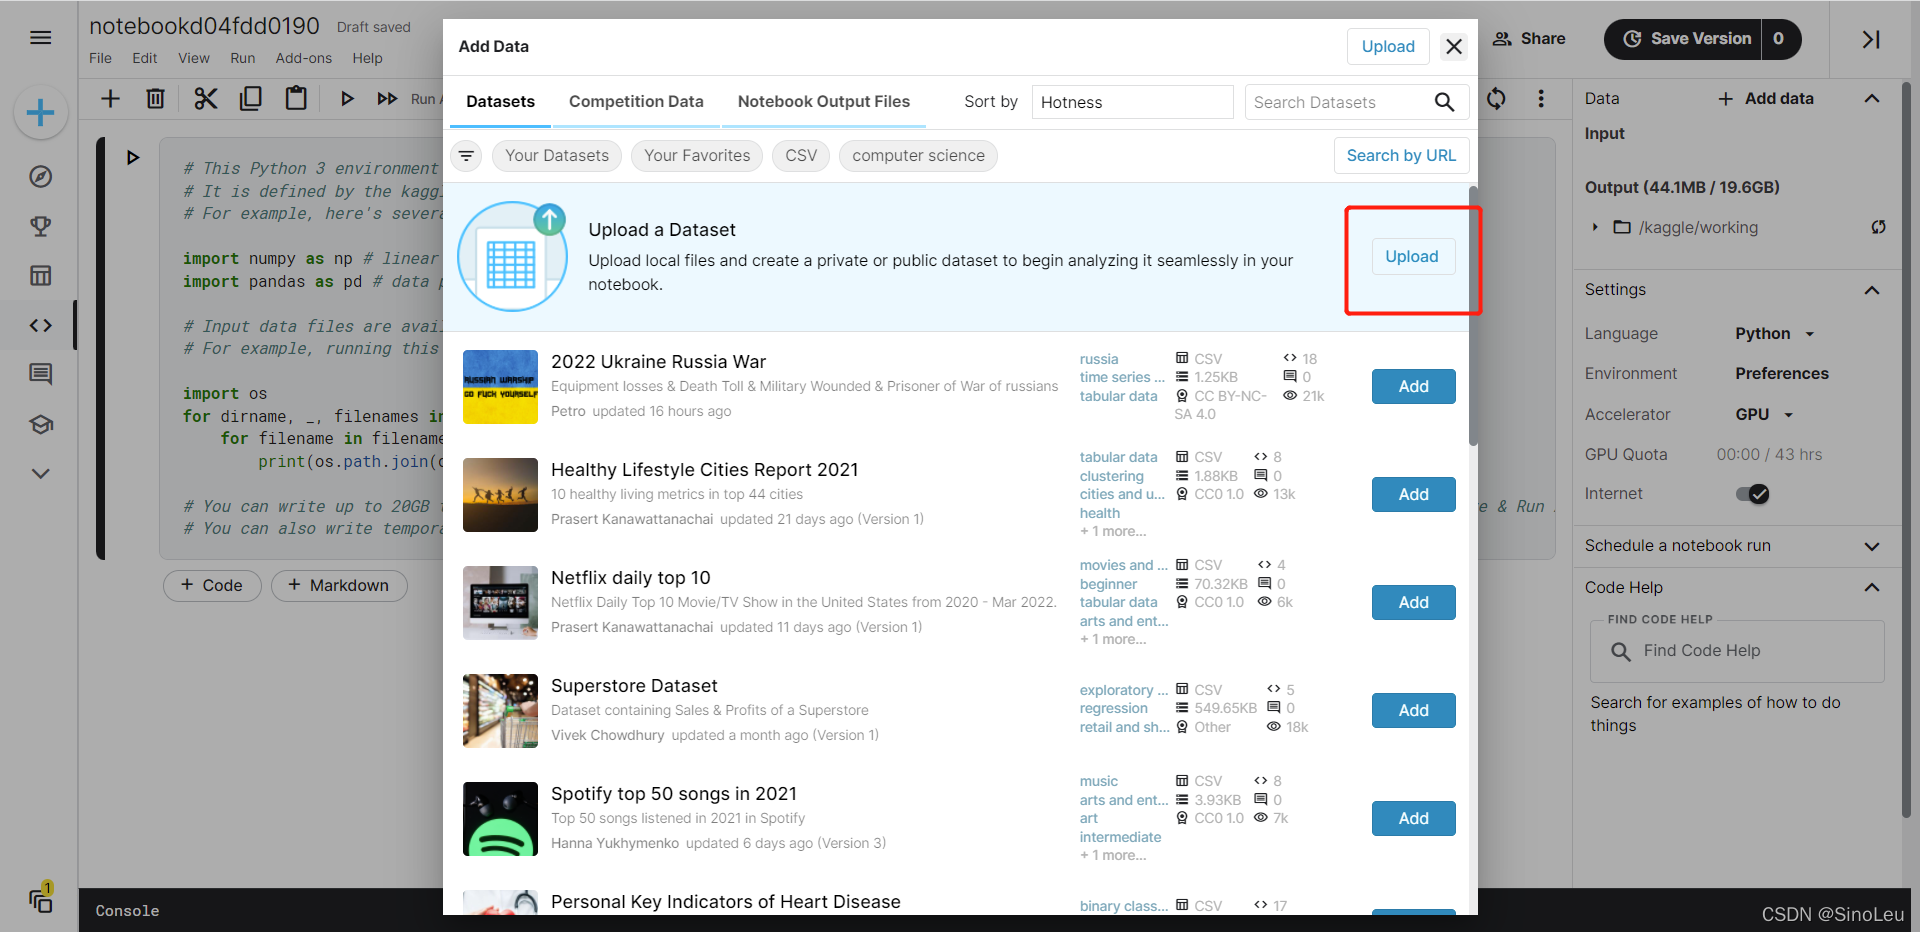Screen dimensions: 1920x932
Task: Click Upload in the Upload a Dataset banner
Action: [x=1412, y=257]
